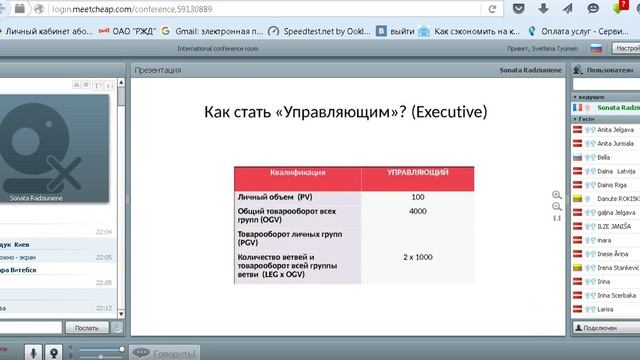This screenshot has height=360, width=640.
Task: Select Inese Āriņa in guest list
Action: click(606, 254)
